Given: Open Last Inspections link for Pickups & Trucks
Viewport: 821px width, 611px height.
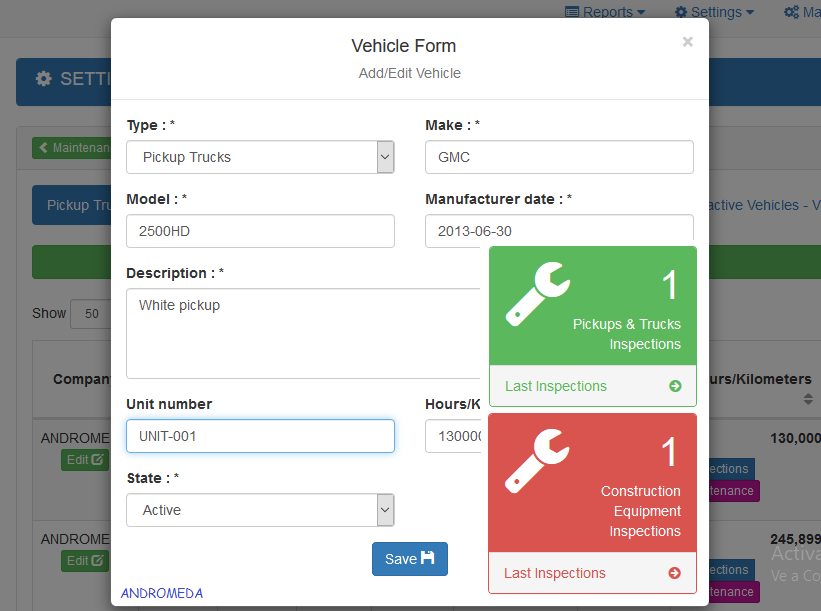Looking at the screenshot, I should coord(556,386).
